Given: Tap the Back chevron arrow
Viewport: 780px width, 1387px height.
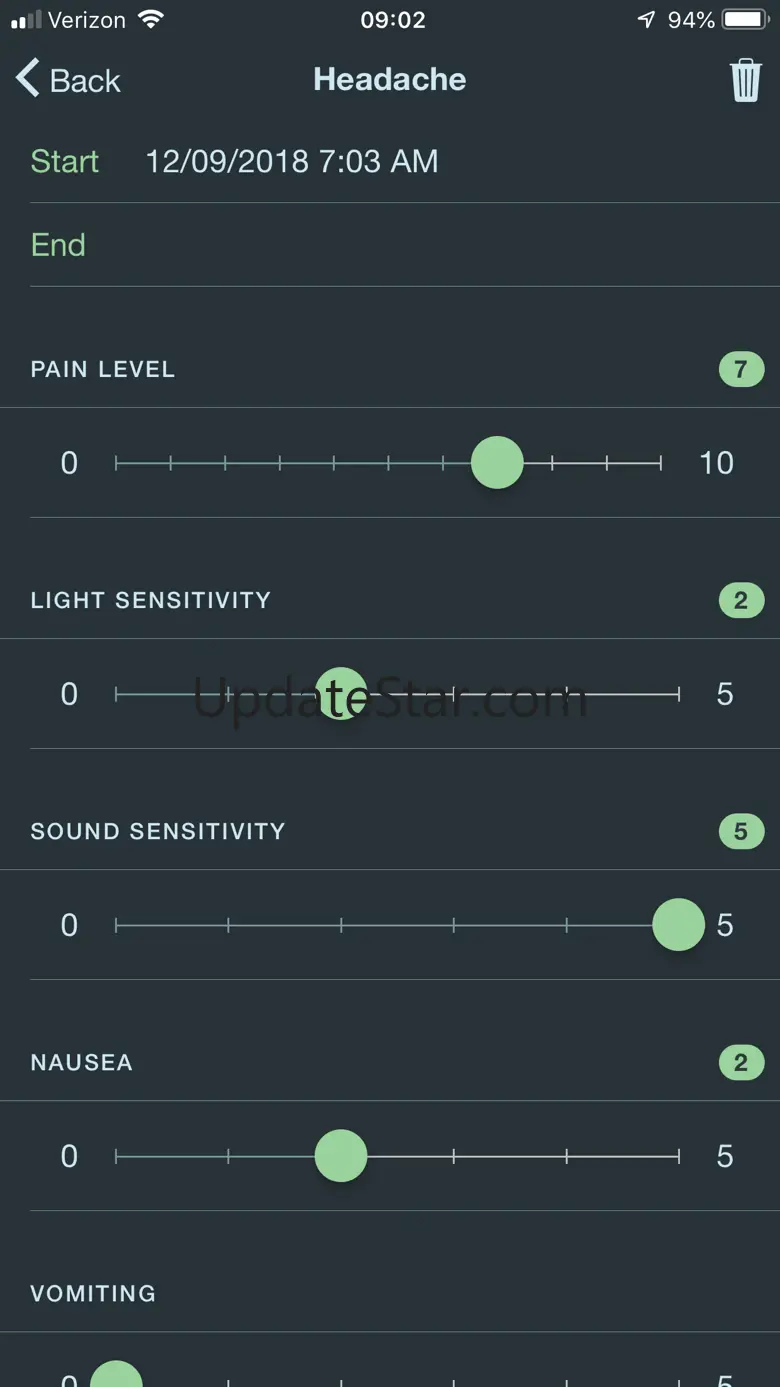Looking at the screenshot, I should pos(28,78).
